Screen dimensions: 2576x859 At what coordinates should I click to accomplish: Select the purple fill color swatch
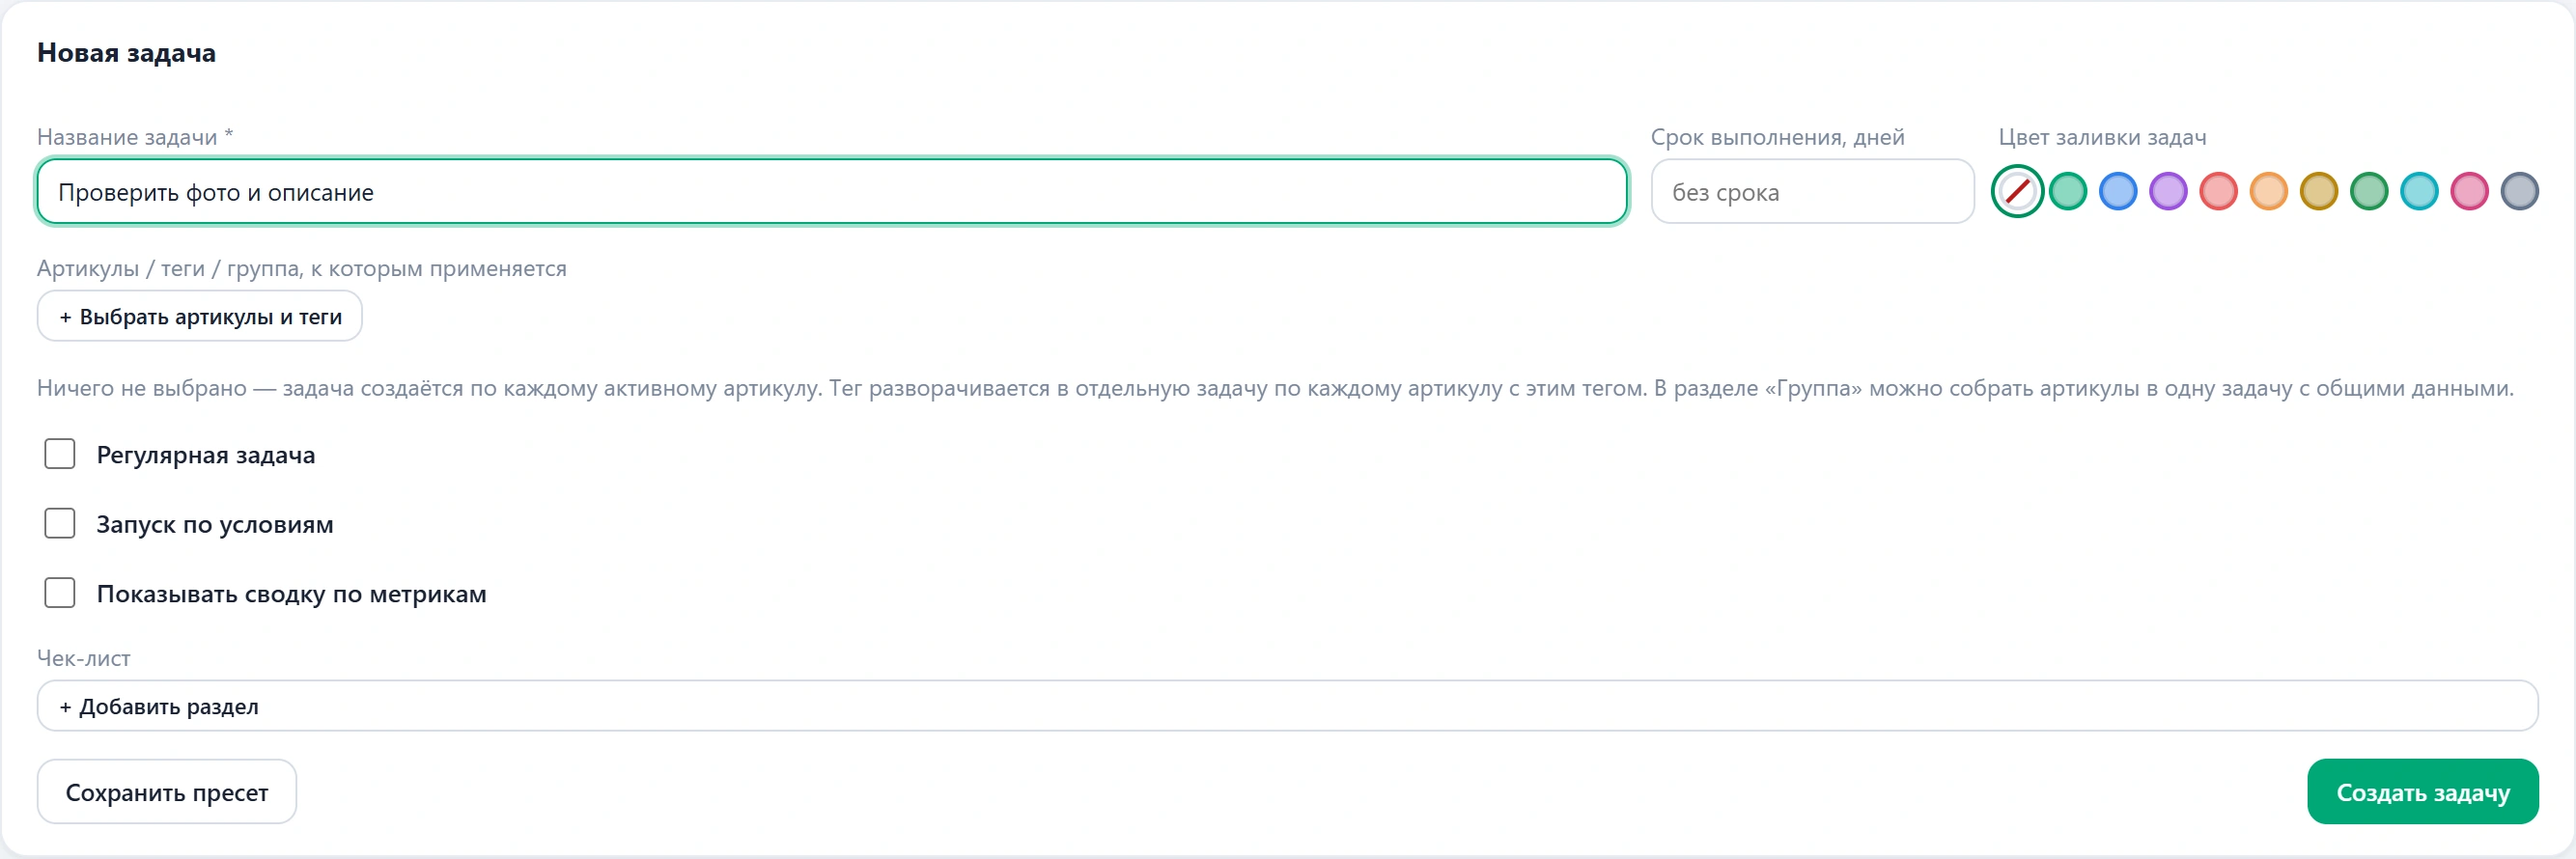(2167, 191)
